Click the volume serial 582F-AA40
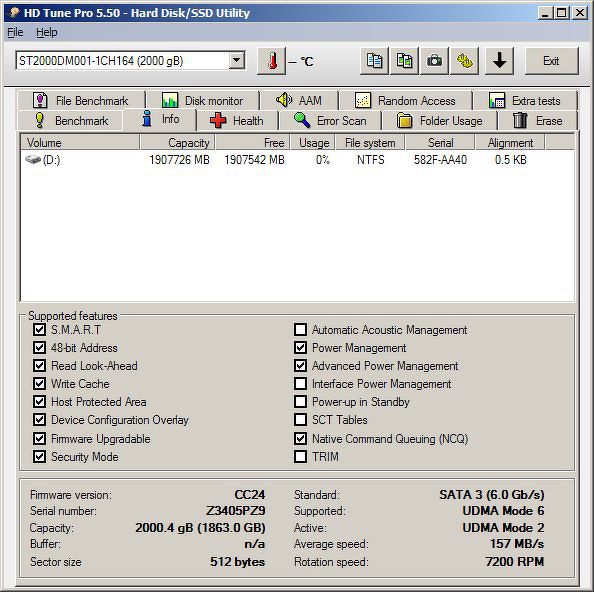The width and height of the screenshot is (594, 592). tap(440, 159)
